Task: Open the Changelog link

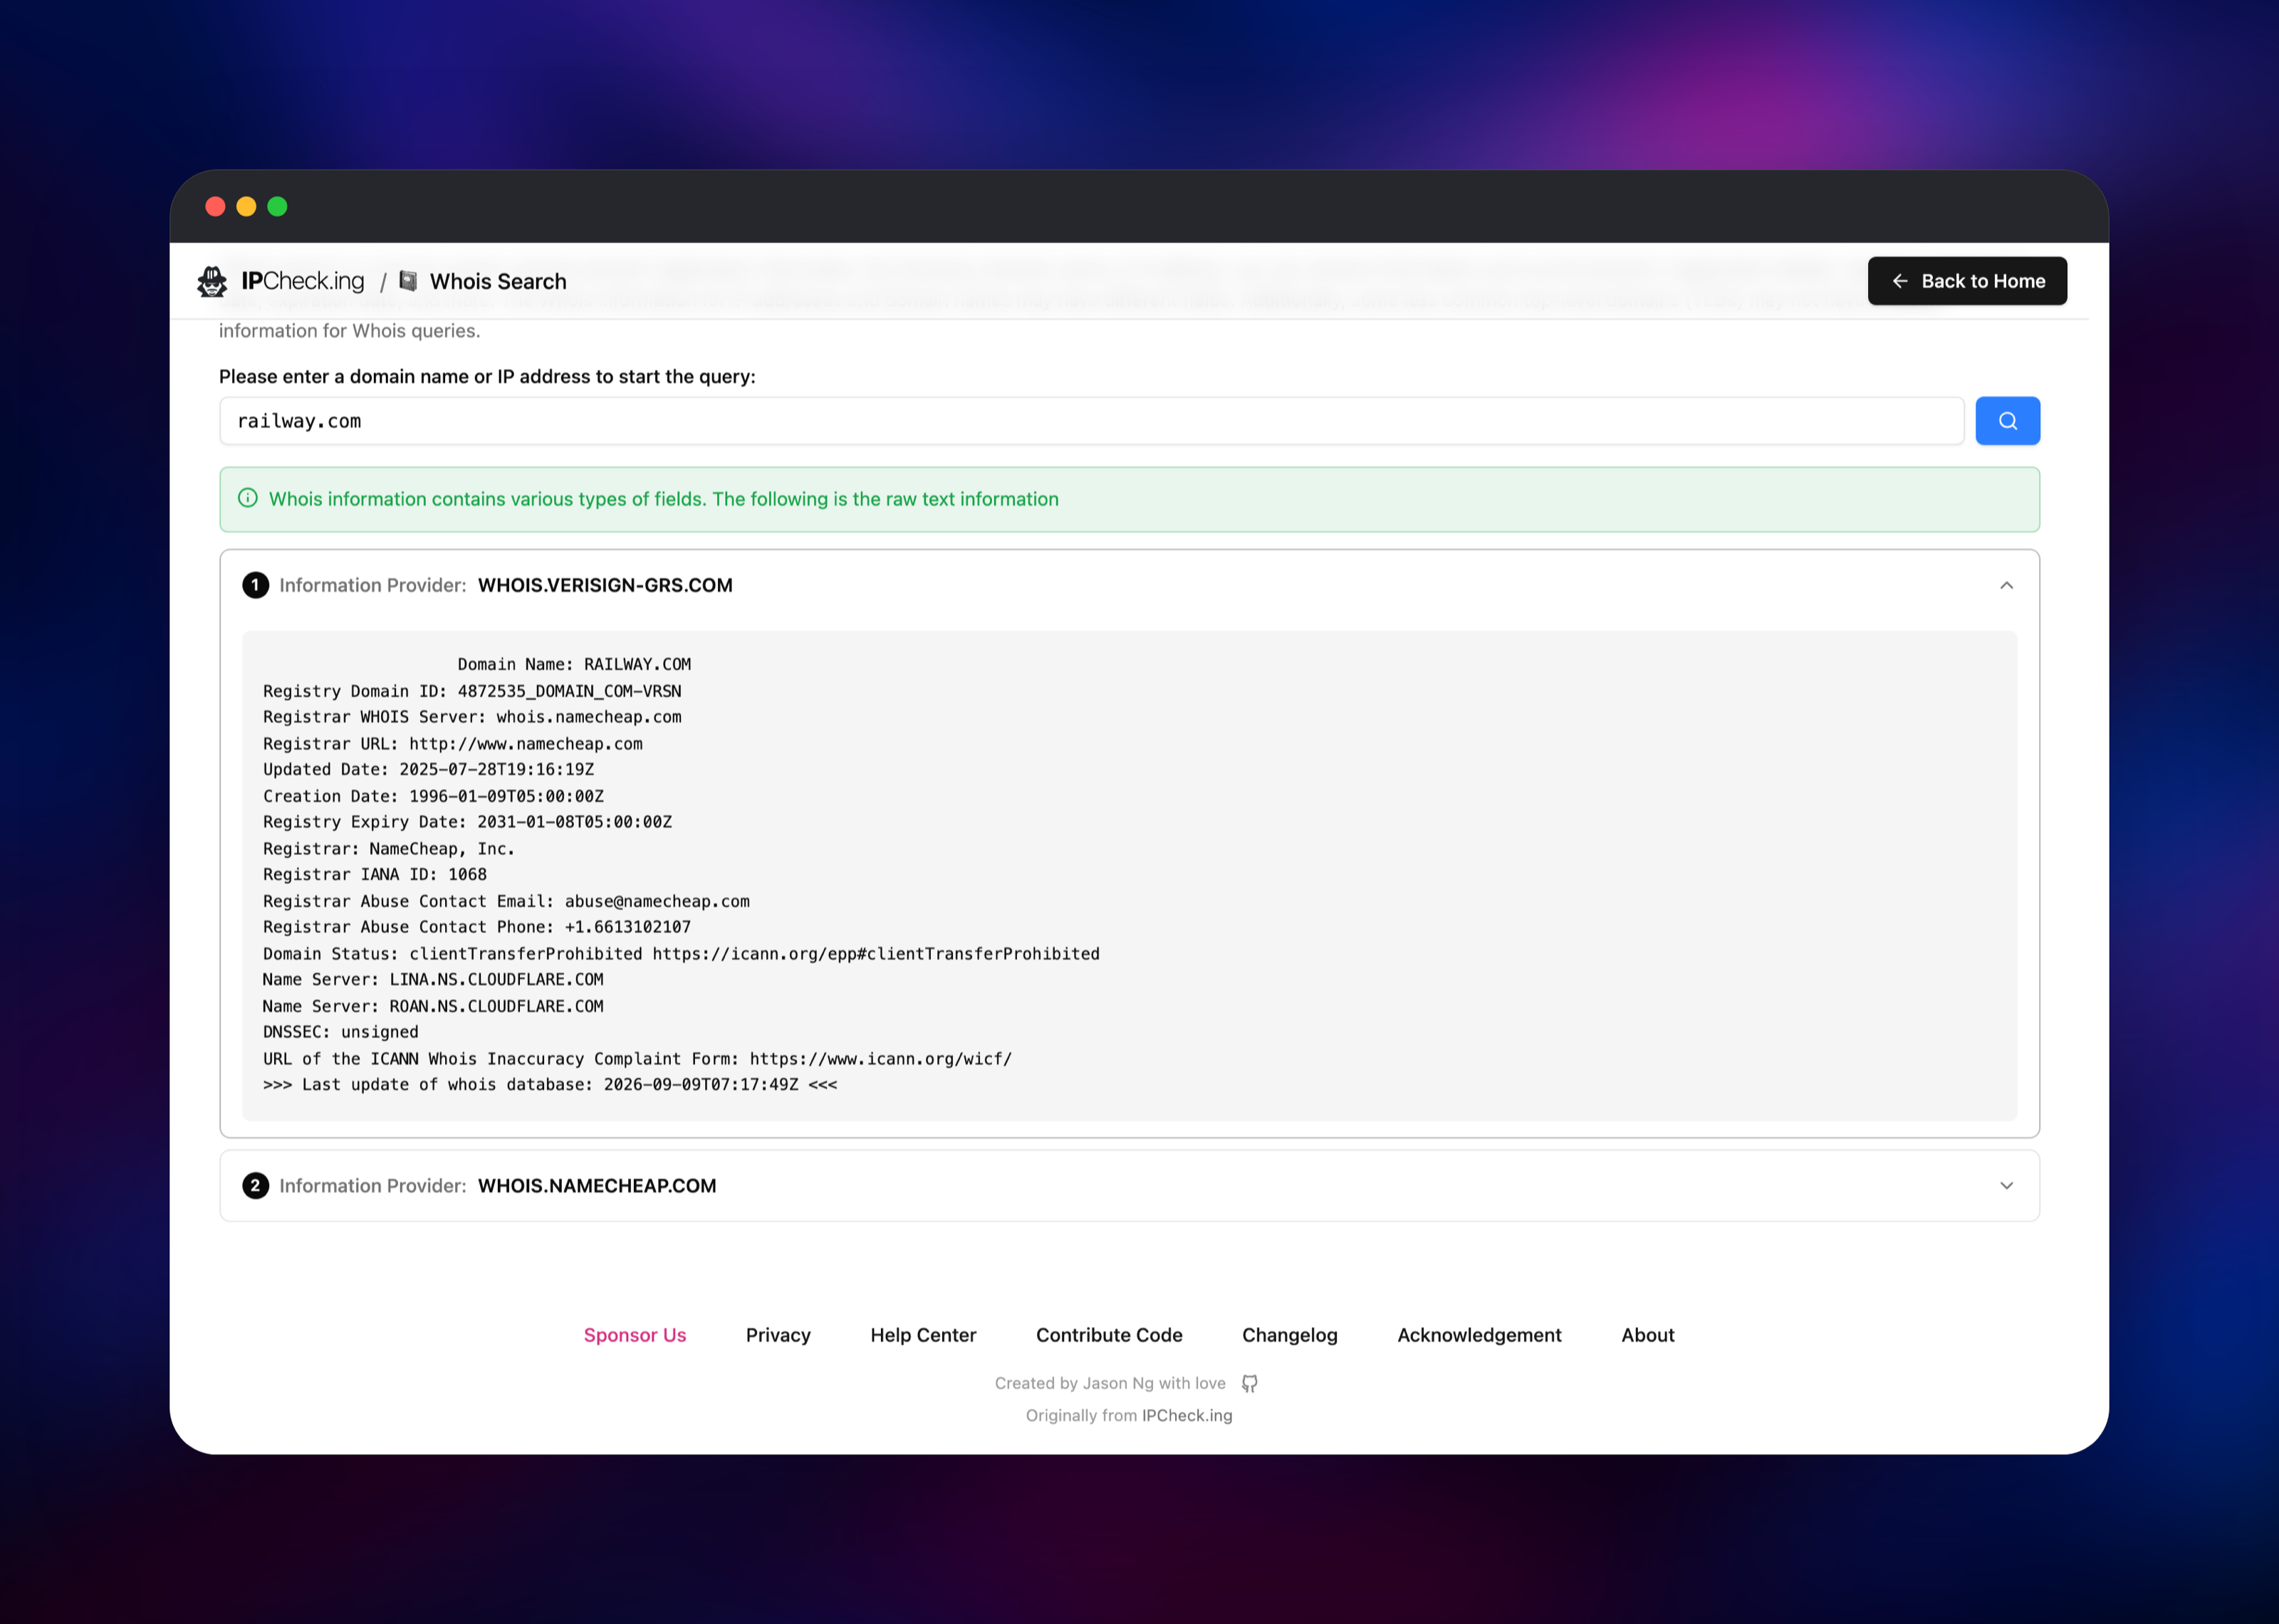Action: 1289,1335
